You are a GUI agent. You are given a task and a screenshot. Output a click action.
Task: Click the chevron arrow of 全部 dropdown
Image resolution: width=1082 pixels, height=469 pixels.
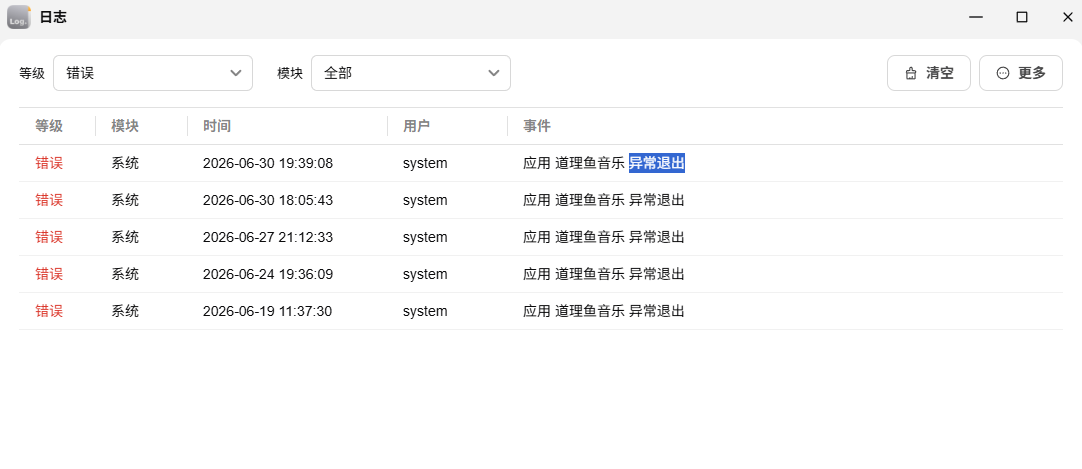[493, 73]
